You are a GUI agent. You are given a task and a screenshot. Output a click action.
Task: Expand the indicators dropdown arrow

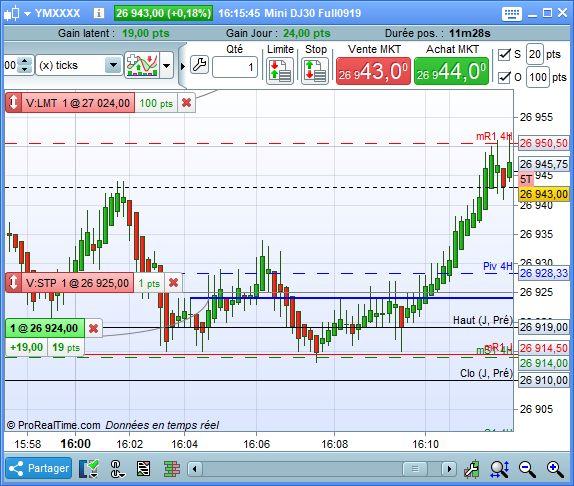[x=167, y=66]
